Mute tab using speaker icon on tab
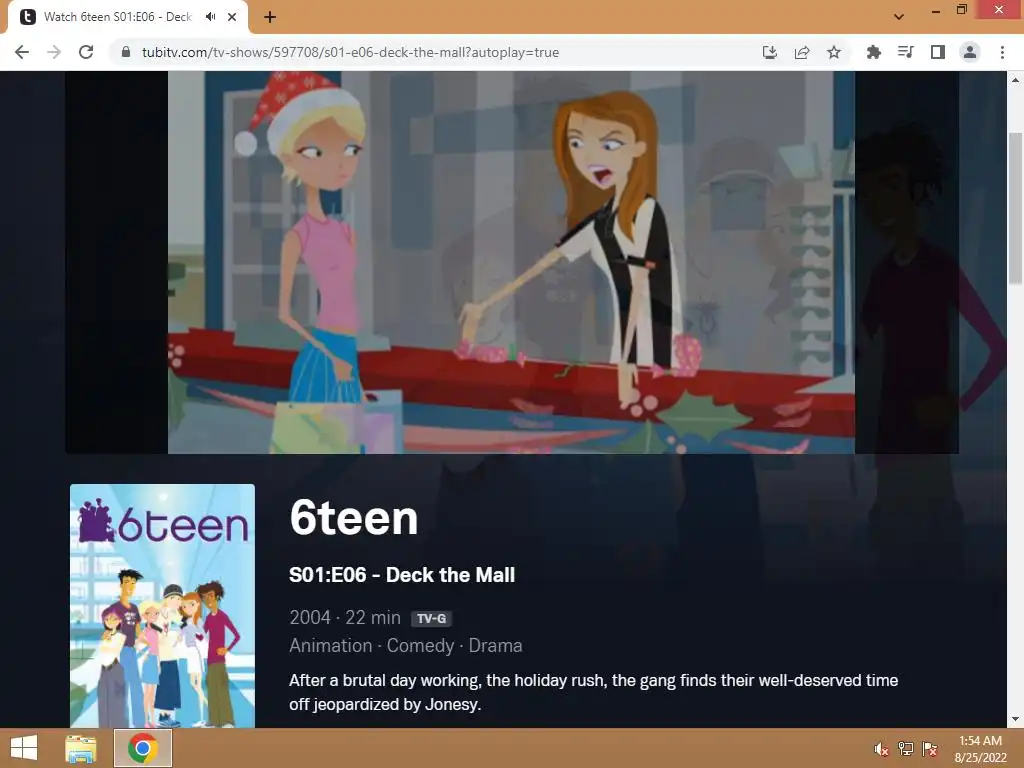This screenshot has height=768, width=1024. coord(210,17)
